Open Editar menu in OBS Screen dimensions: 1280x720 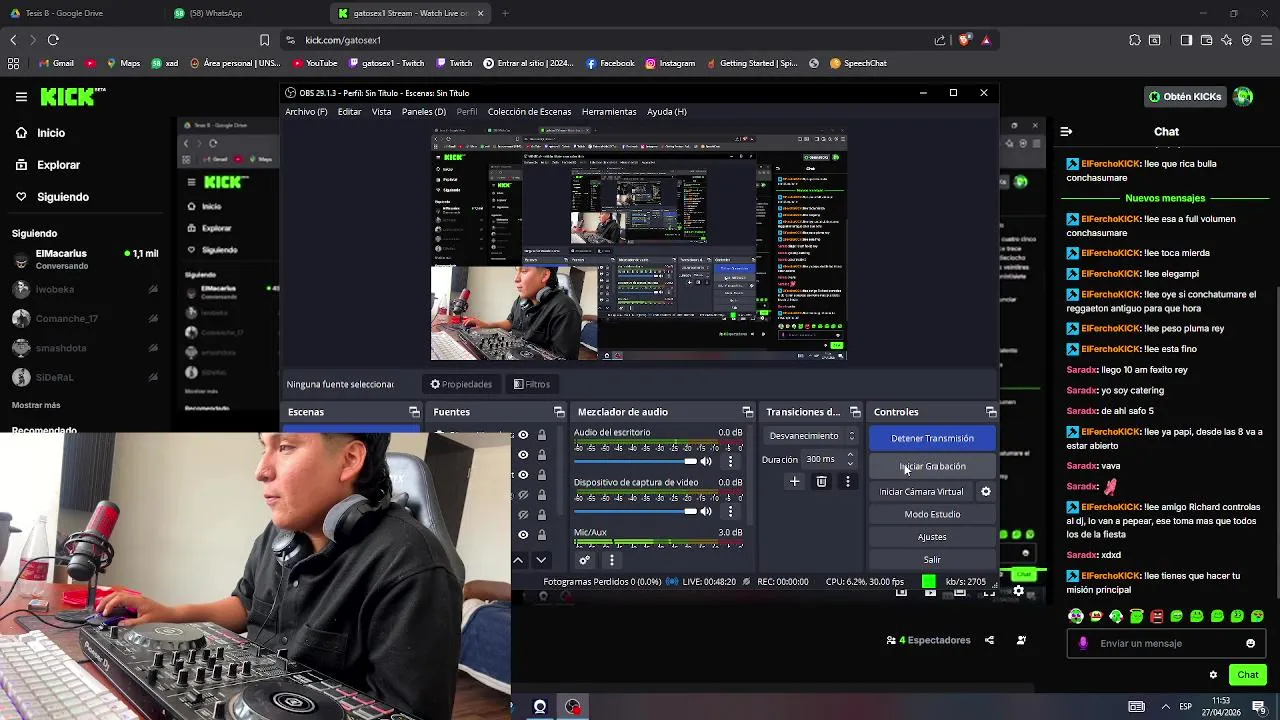coord(349,112)
